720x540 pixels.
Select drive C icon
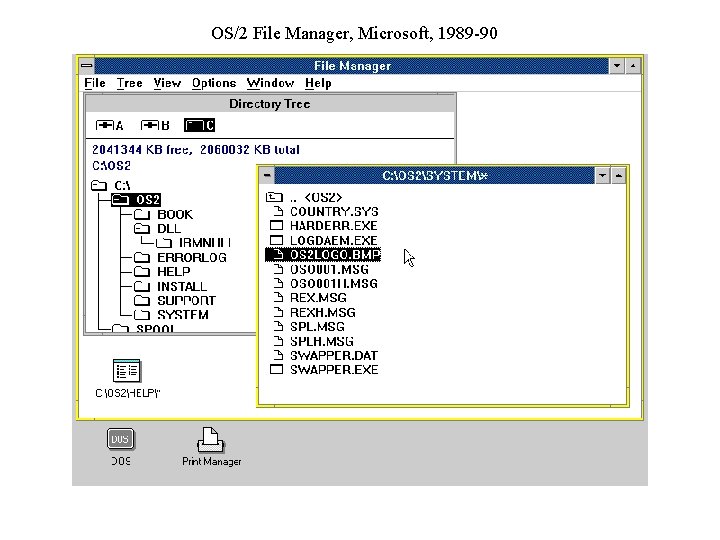pyautogui.click(x=199, y=125)
